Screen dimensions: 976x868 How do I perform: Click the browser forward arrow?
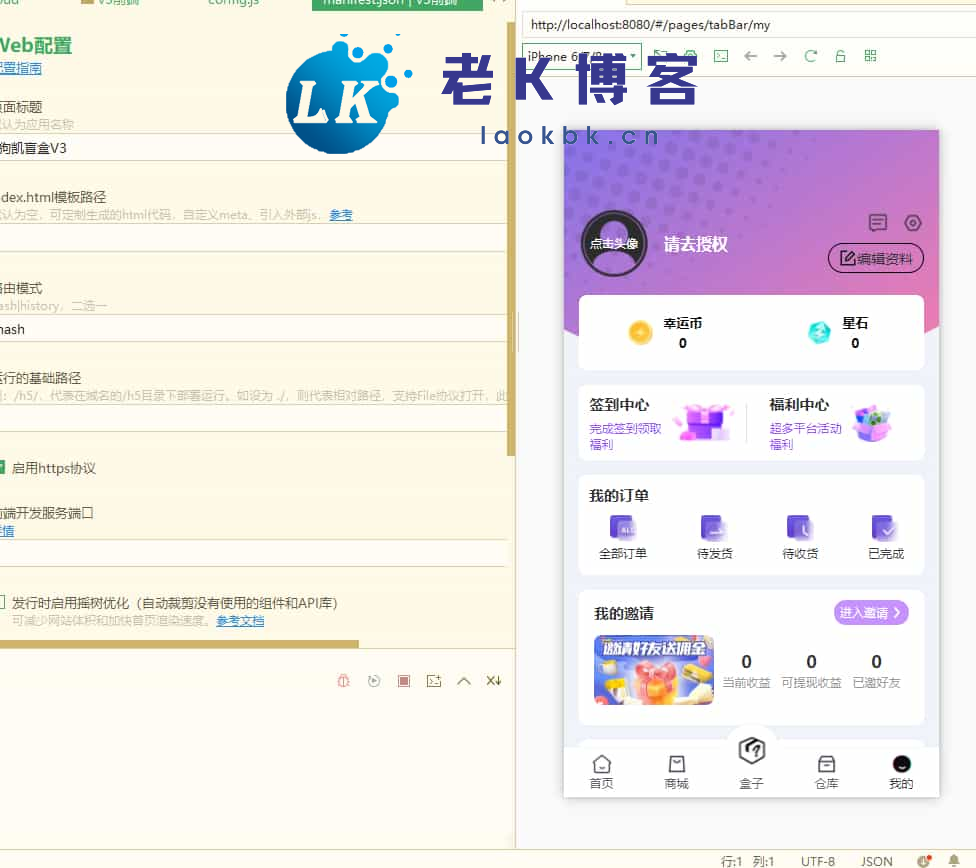tap(780, 56)
